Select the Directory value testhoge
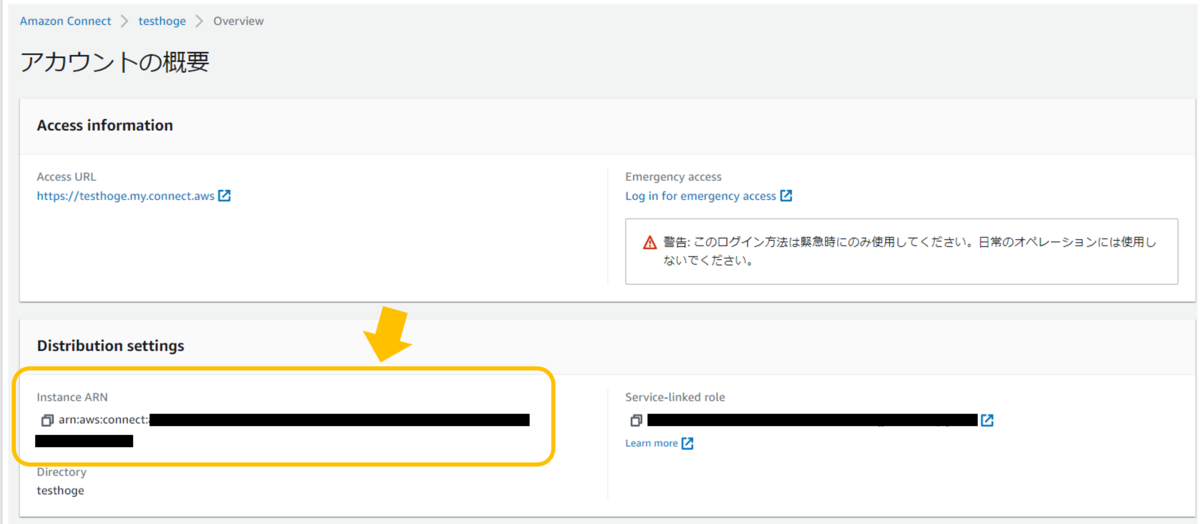This screenshot has width=1200, height=524. 60,491
